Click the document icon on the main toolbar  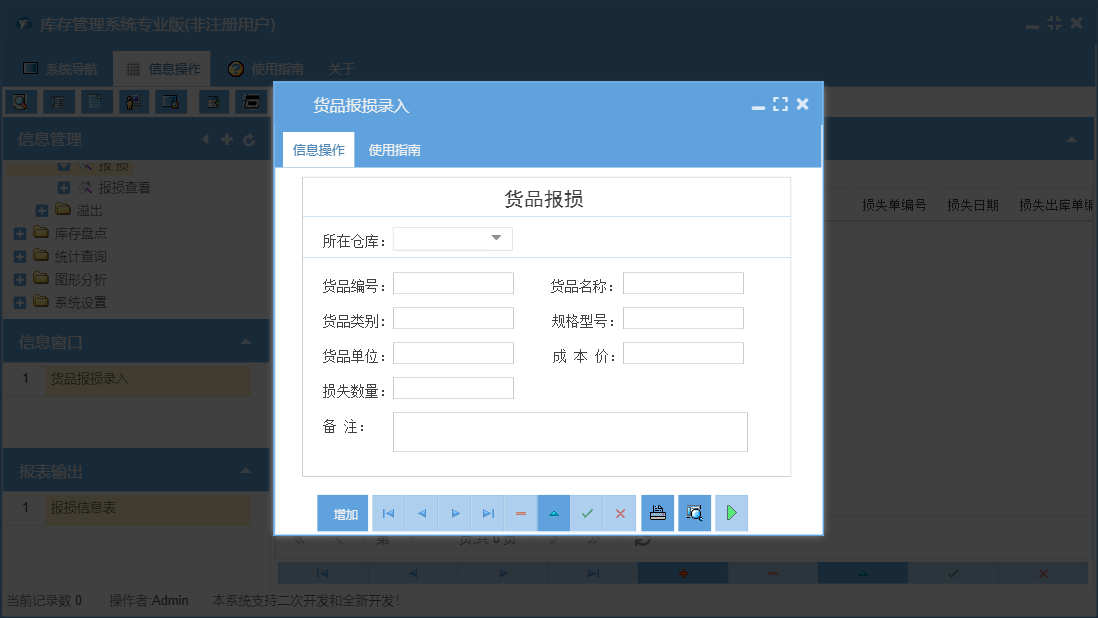coord(95,101)
